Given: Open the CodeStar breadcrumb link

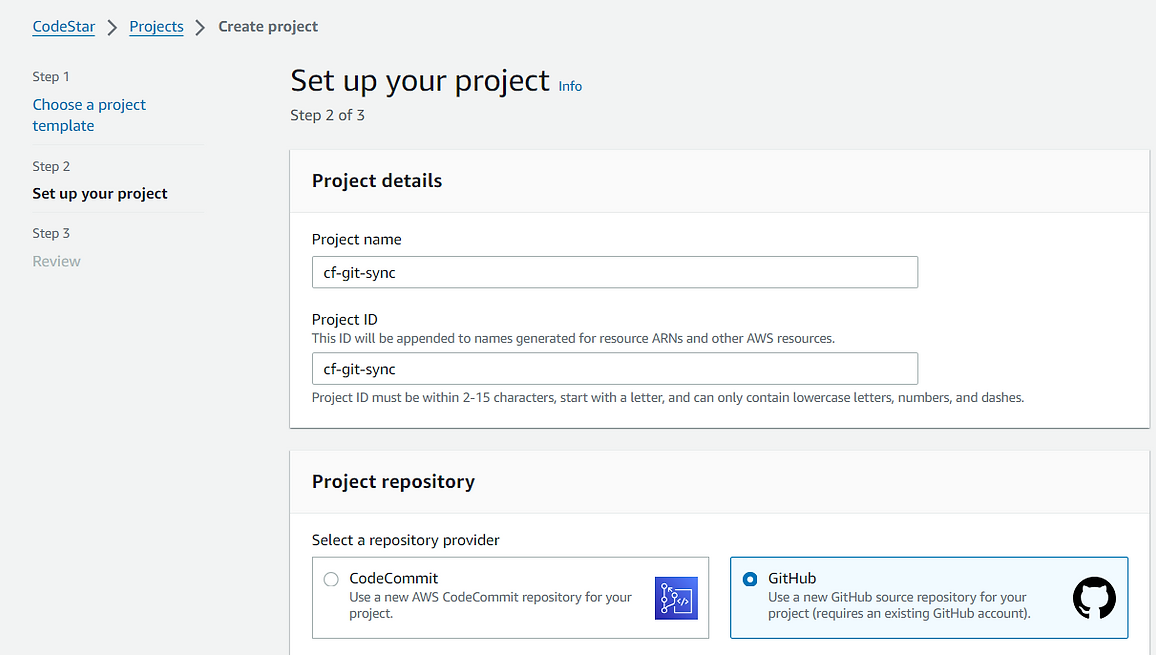Looking at the screenshot, I should pos(63,27).
